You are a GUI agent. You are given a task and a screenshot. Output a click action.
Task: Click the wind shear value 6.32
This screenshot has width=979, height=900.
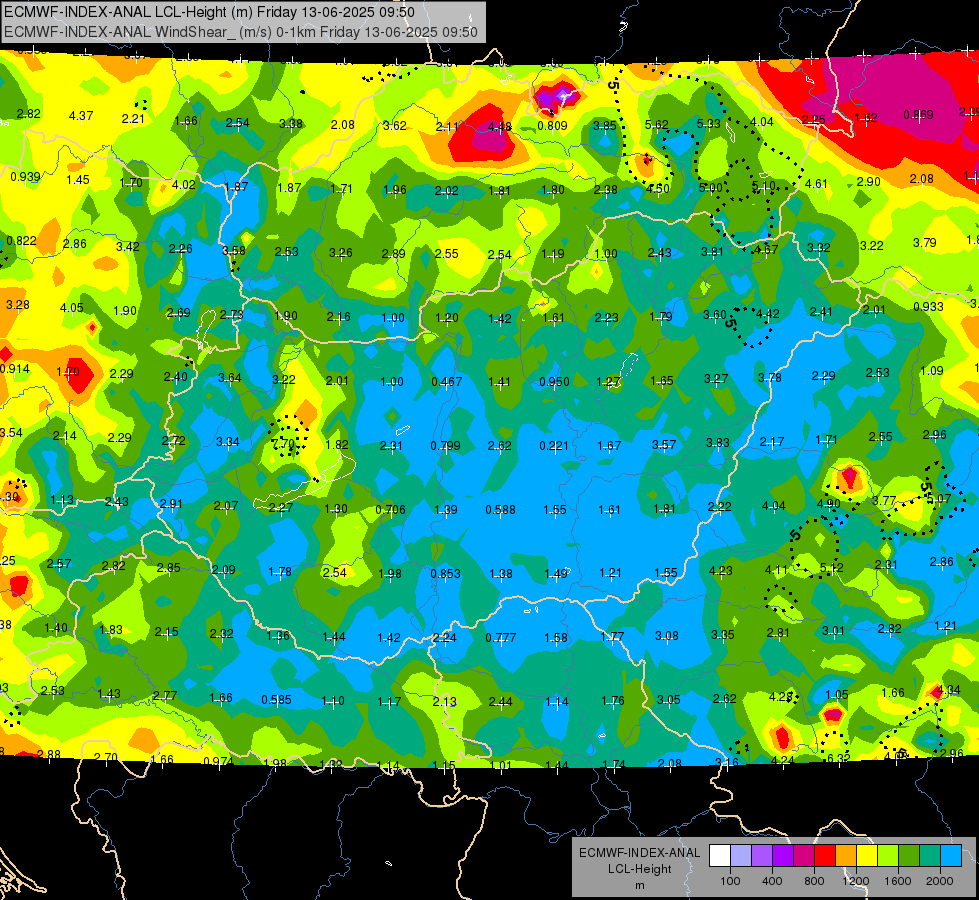pos(838,758)
